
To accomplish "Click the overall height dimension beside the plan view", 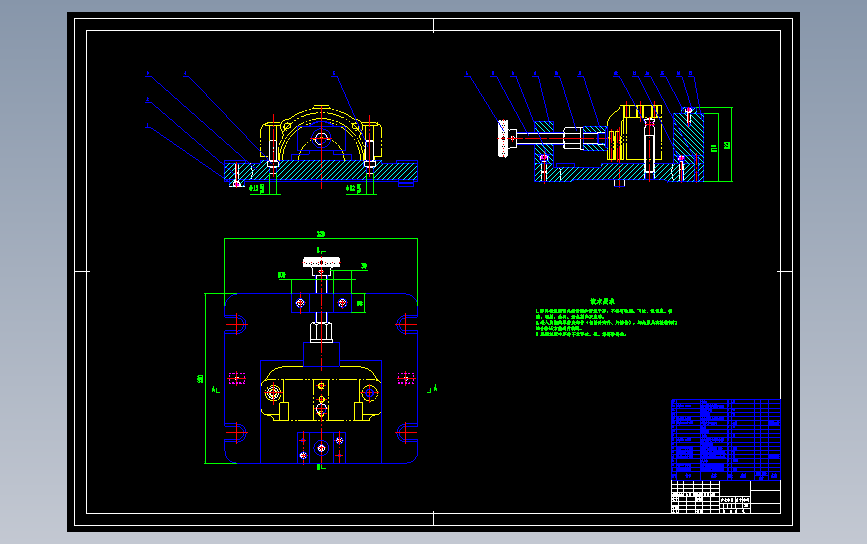I will 200,379.
